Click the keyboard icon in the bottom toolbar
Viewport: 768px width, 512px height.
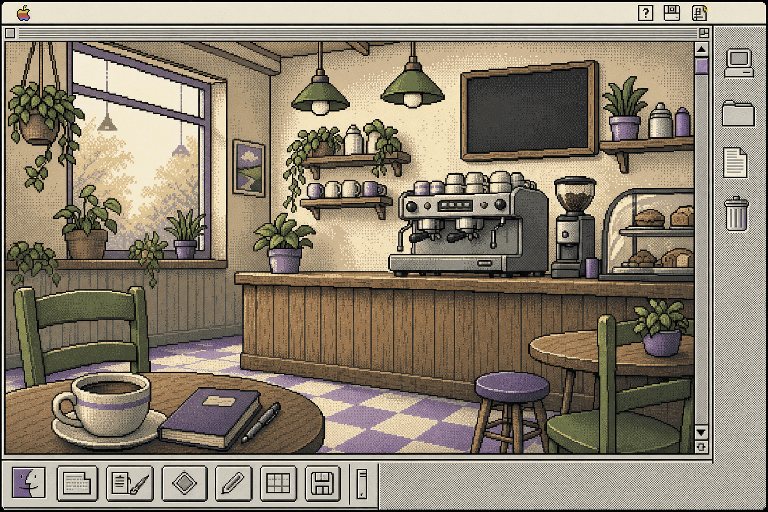tap(77, 484)
